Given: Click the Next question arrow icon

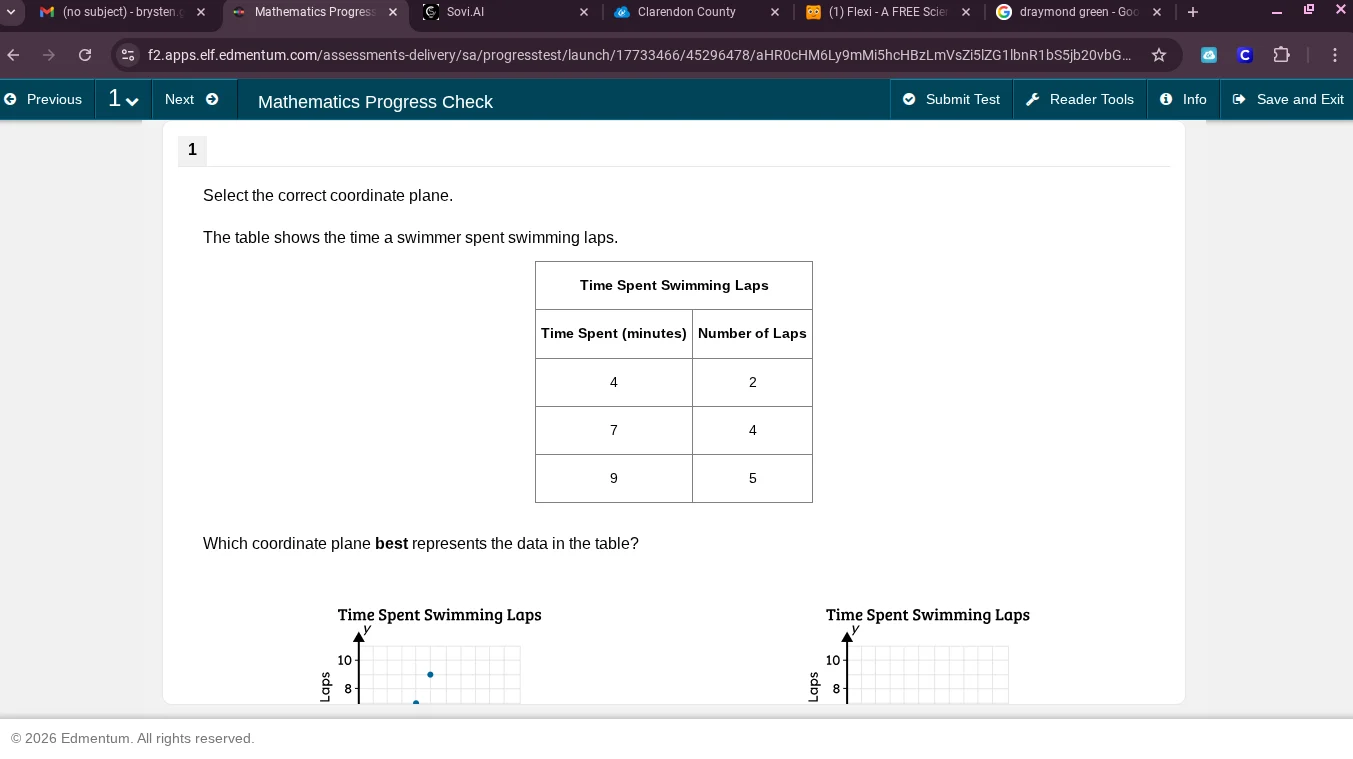Looking at the screenshot, I should coord(210,99).
